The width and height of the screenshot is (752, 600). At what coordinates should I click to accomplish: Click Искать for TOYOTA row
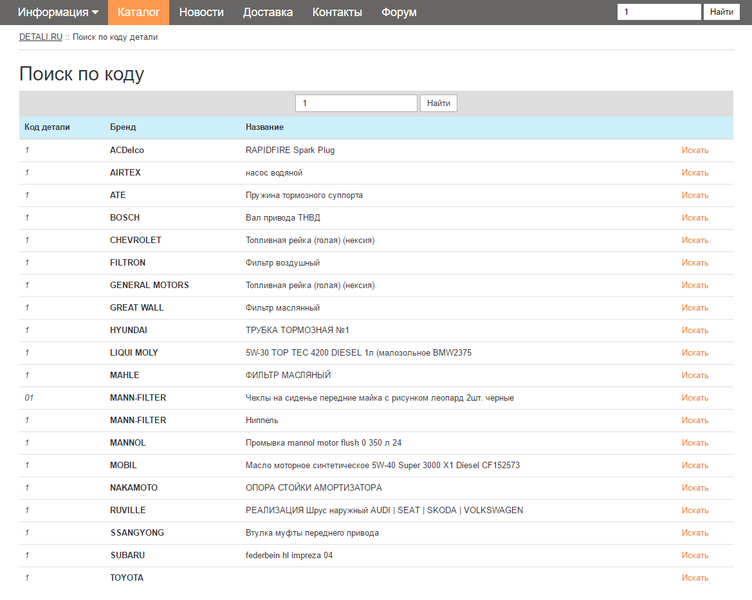pyautogui.click(x=695, y=578)
